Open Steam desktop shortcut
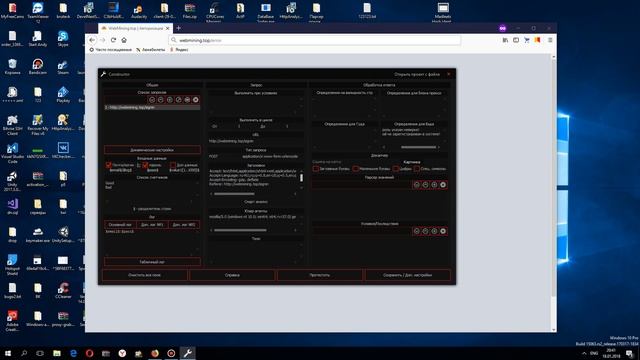Viewport: 640px width, 360px height. 63,67
